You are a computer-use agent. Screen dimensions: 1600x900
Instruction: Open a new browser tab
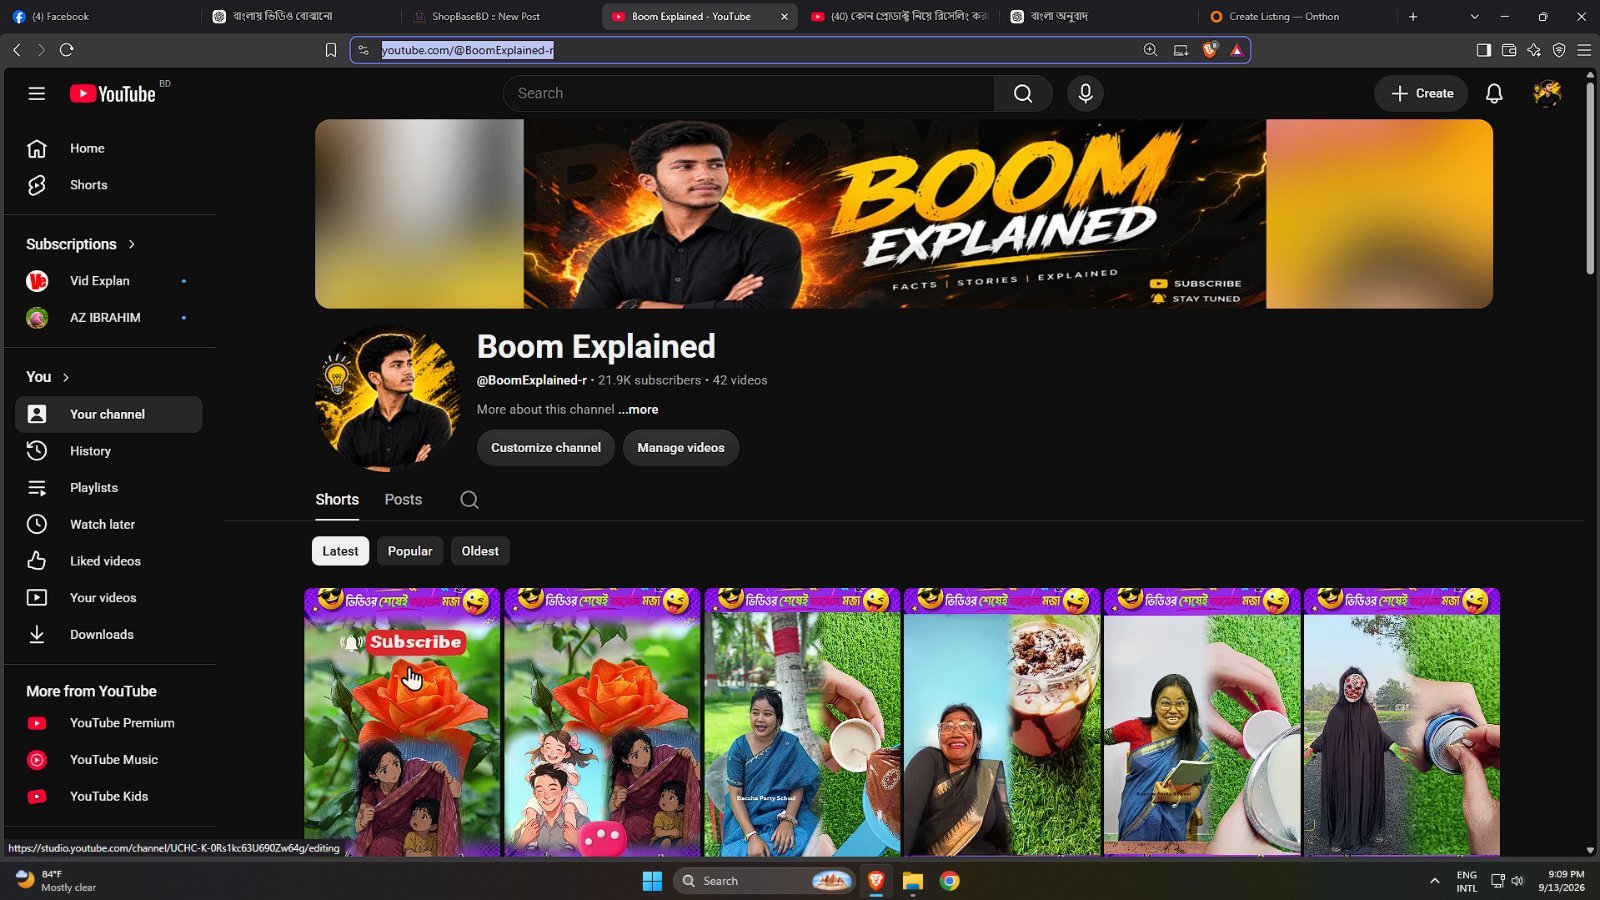(x=1413, y=17)
